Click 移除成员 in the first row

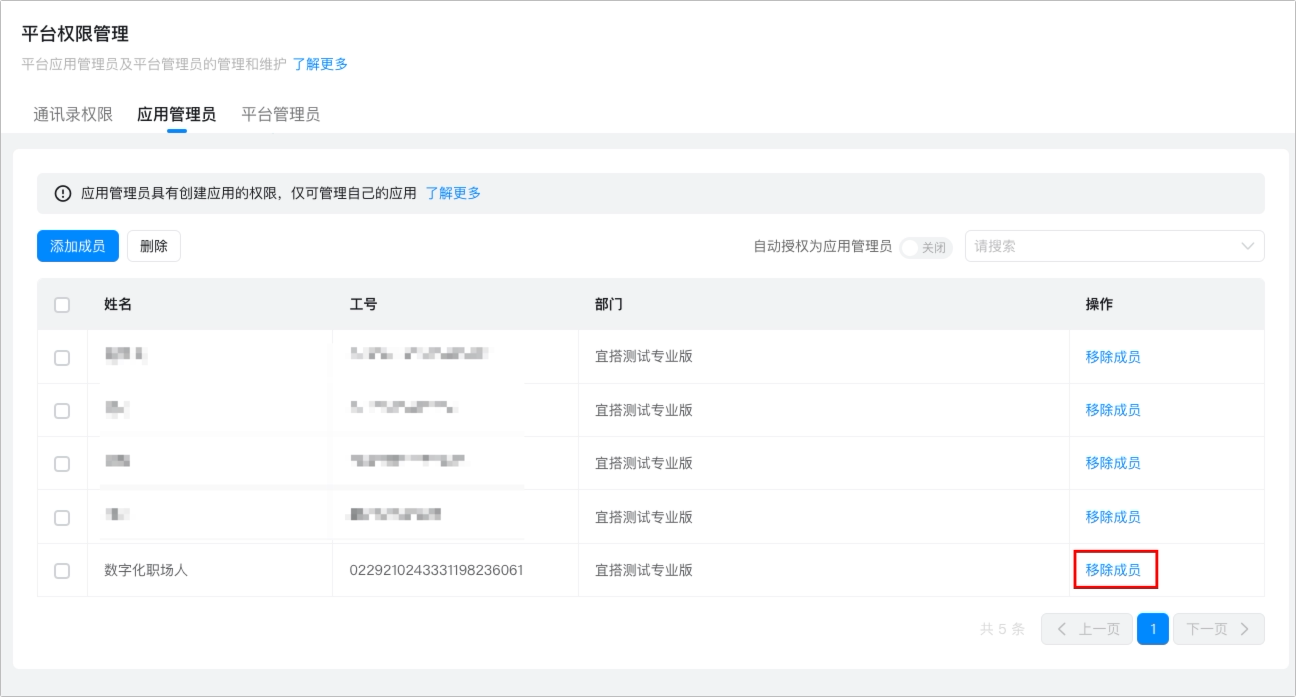pyautogui.click(x=1113, y=357)
